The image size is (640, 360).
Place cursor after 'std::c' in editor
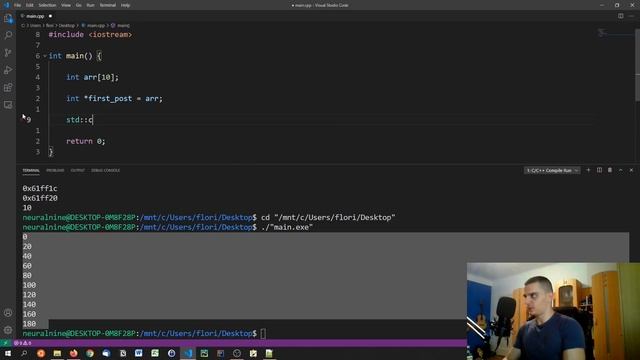click(x=93, y=120)
